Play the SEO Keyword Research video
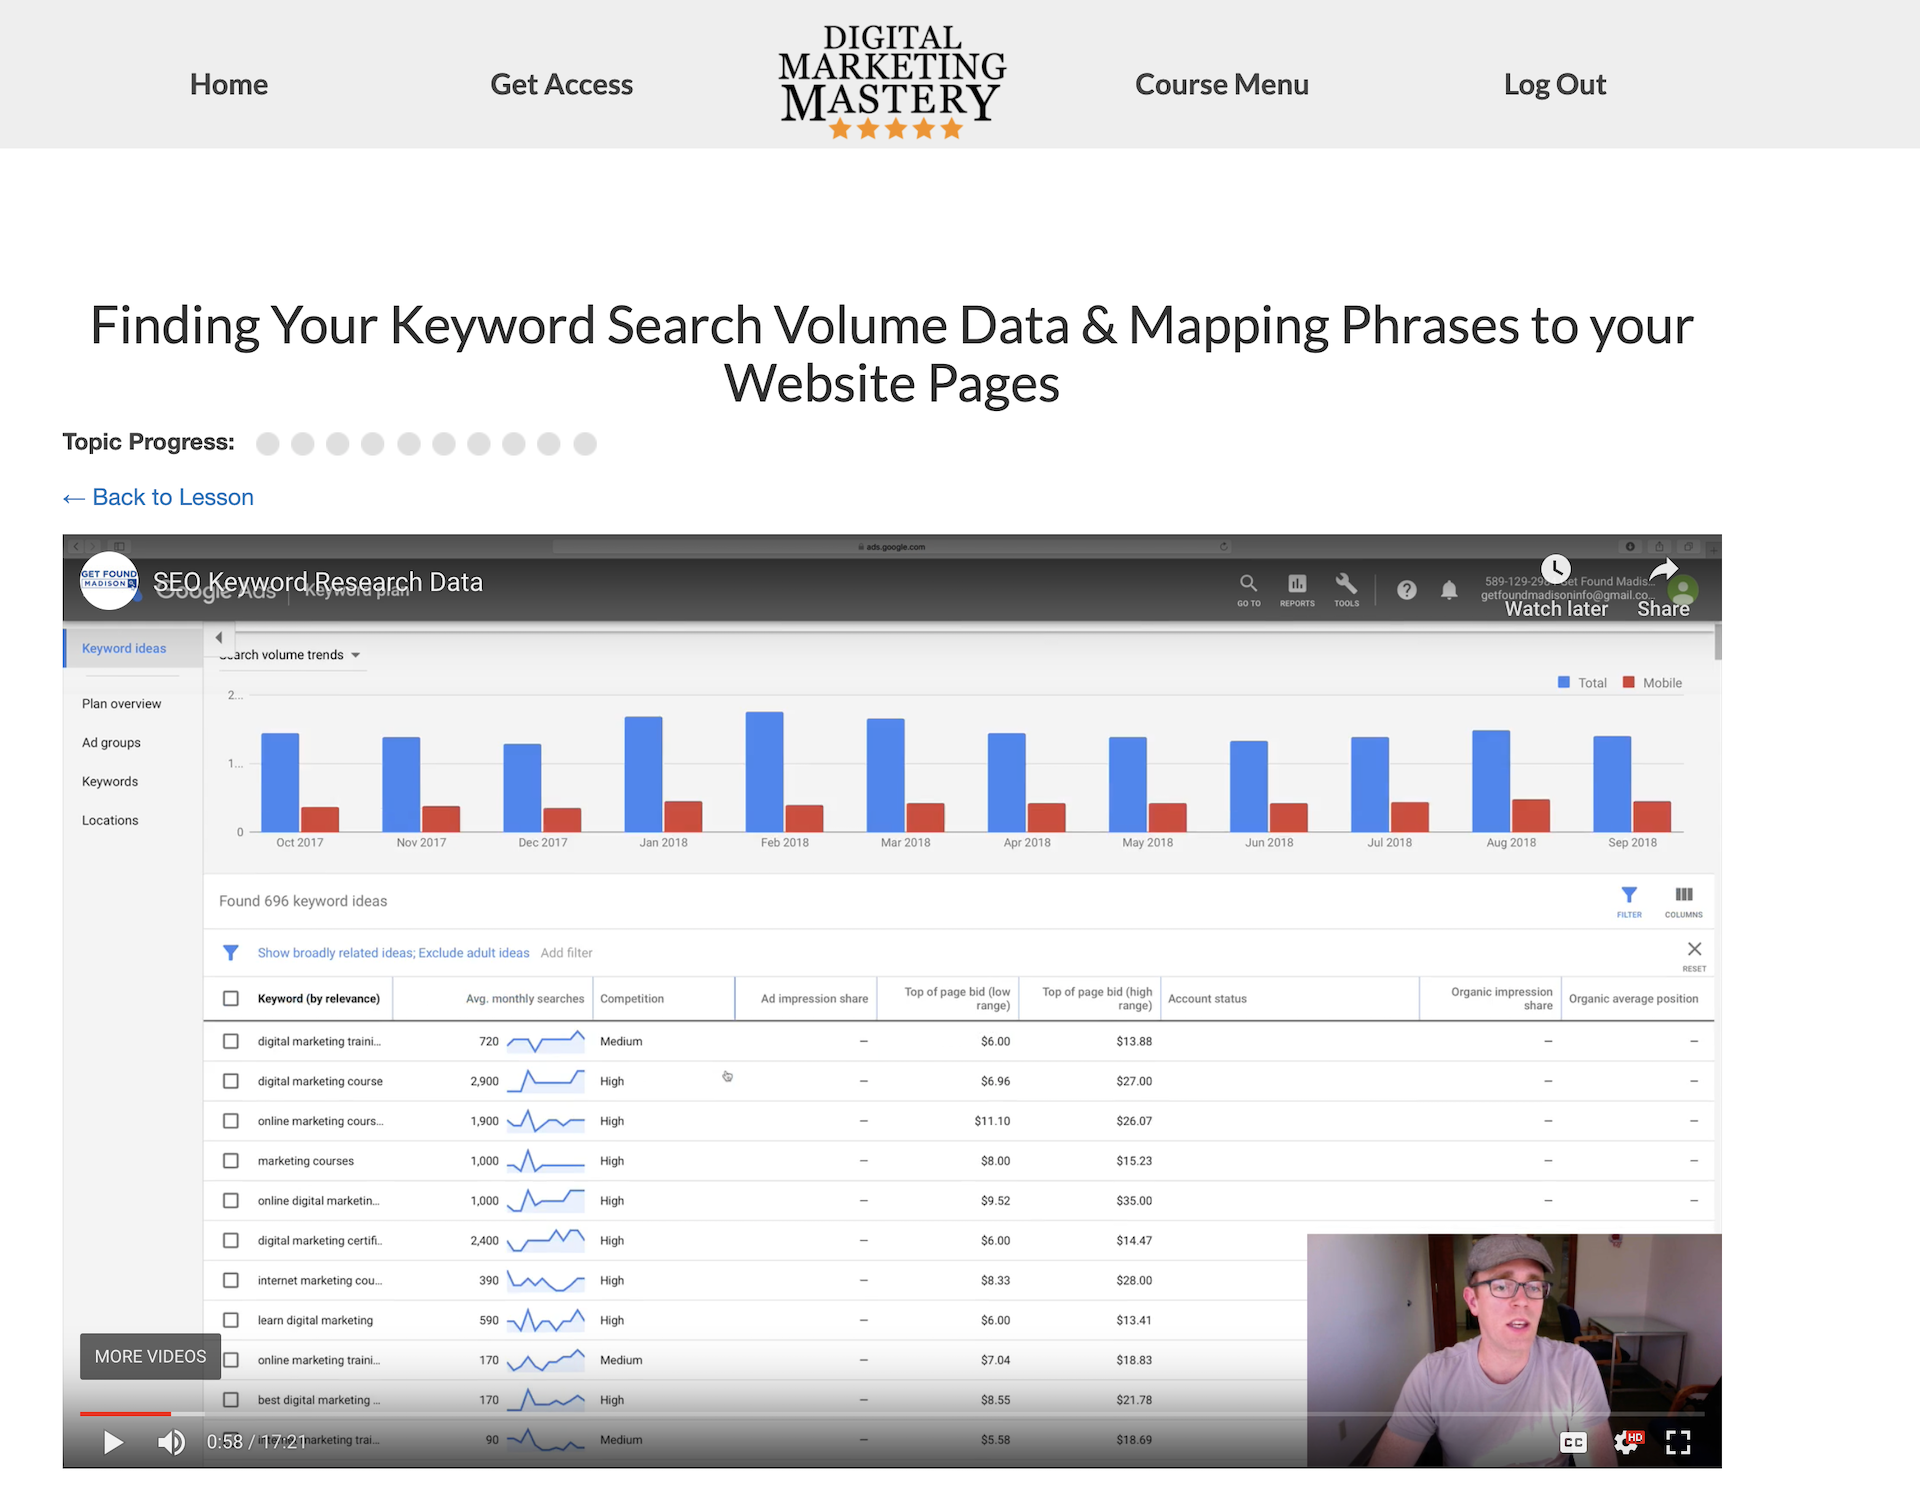Image resolution: width=1920 pixels, height=1489 pixels. [113, 1441]
